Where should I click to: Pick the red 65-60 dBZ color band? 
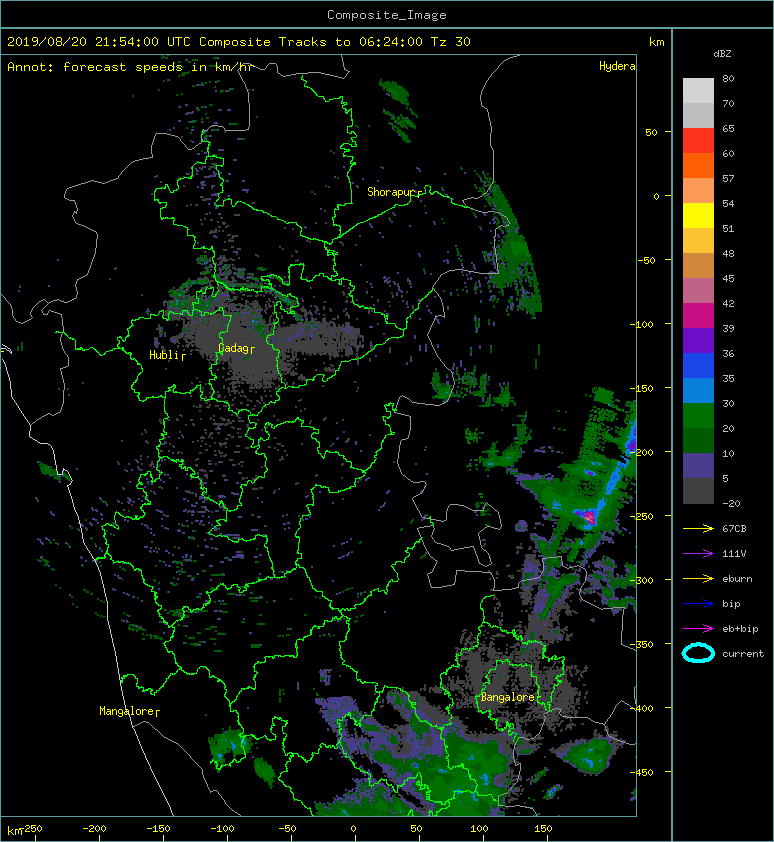(x=698, y=141)
